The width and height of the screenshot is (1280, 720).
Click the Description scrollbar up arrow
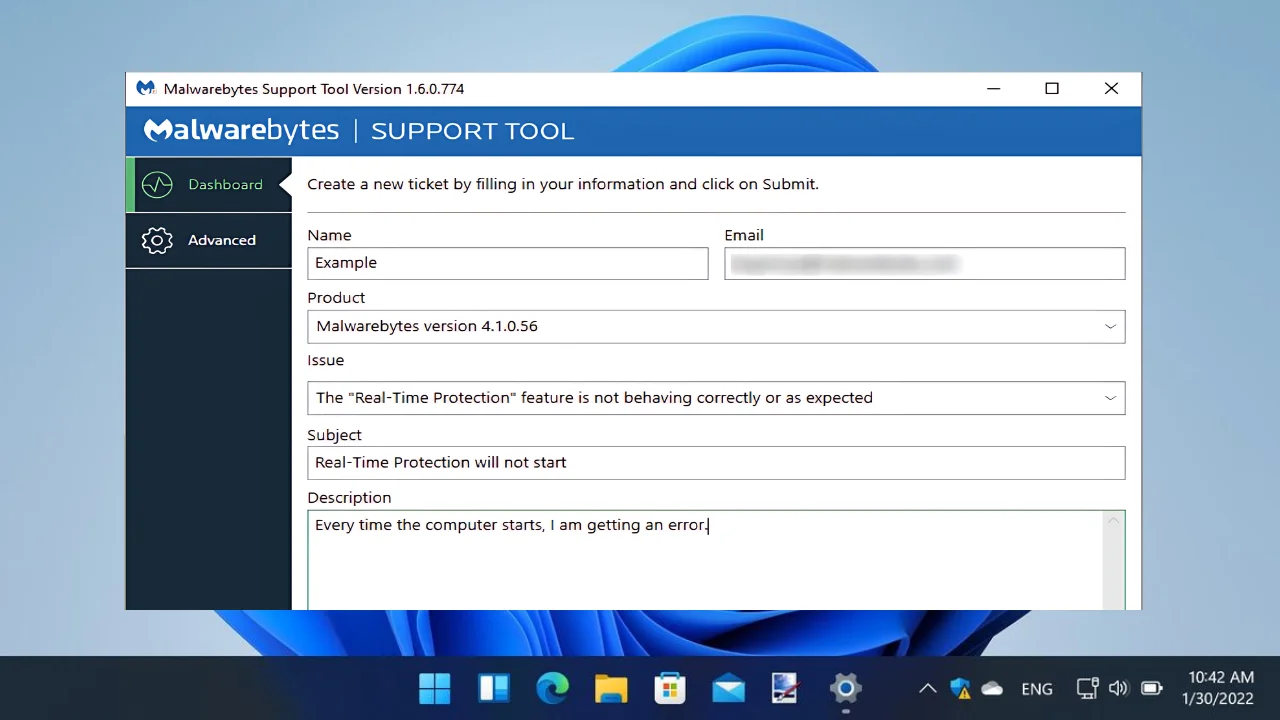pyautogui.click(x=1113, y=522)
